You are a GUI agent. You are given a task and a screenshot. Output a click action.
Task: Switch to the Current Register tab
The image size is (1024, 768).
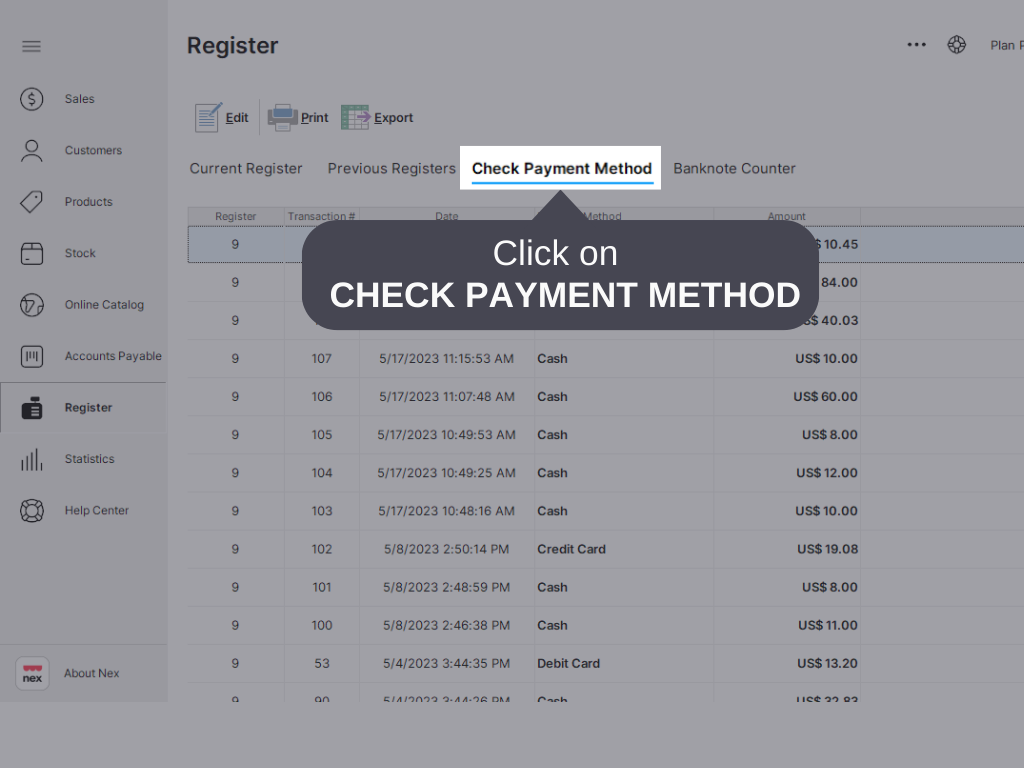coord(246,169)
